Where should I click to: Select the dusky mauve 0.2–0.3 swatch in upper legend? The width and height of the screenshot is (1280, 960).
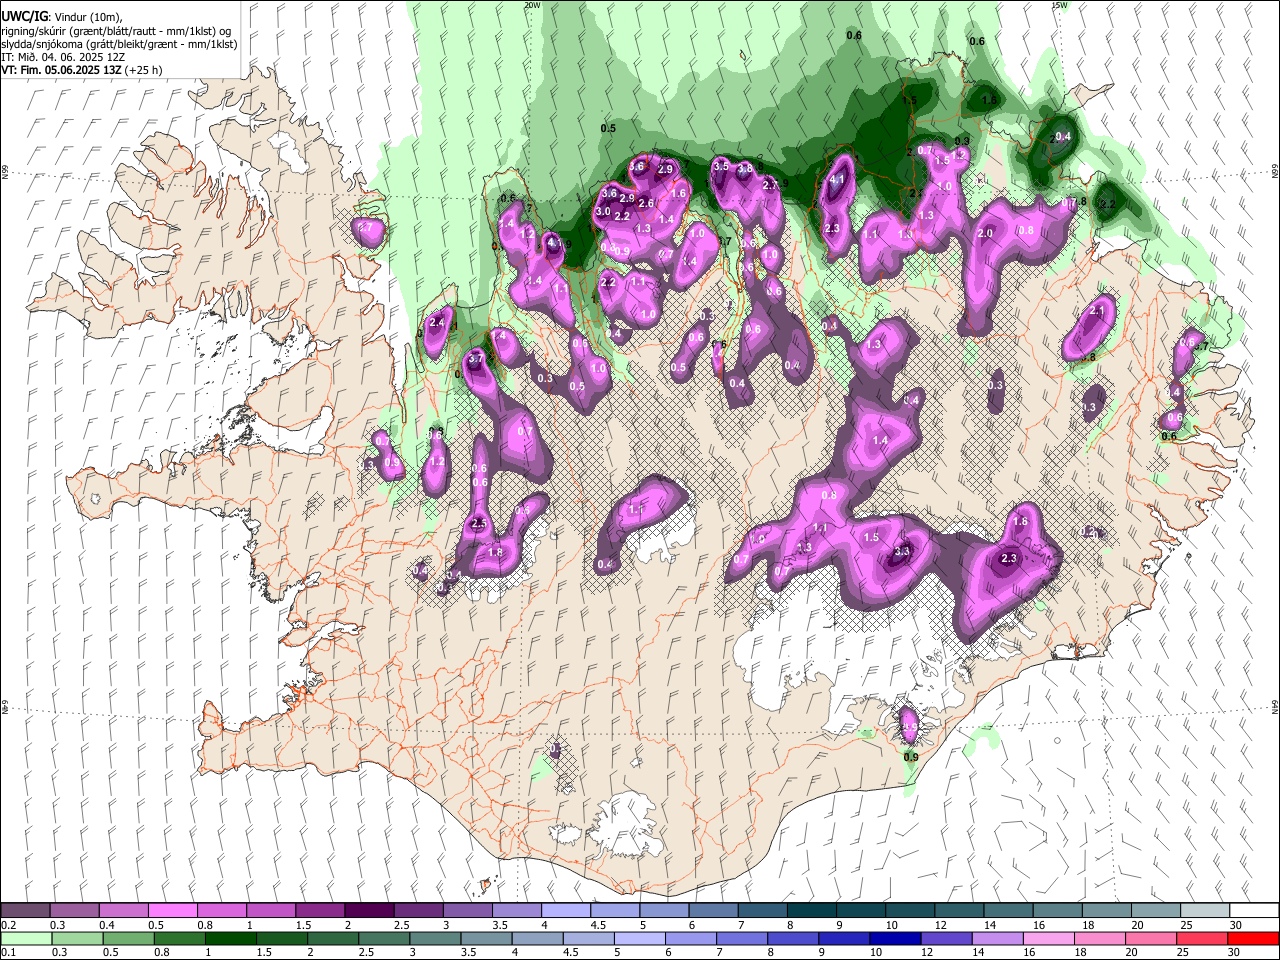(25, 911)
